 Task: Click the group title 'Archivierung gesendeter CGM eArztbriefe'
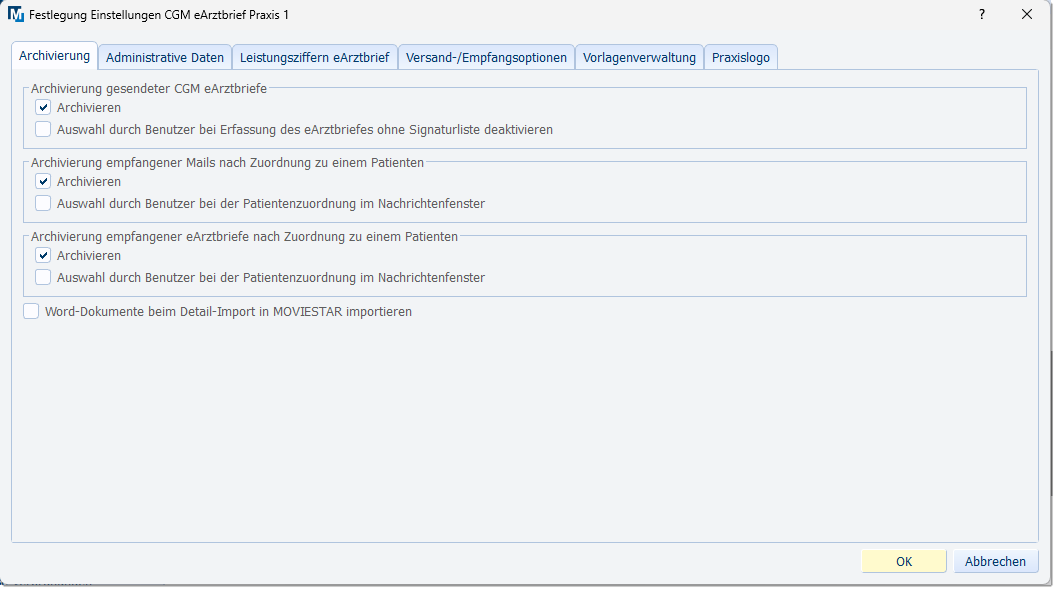click(x=149, y=88)
